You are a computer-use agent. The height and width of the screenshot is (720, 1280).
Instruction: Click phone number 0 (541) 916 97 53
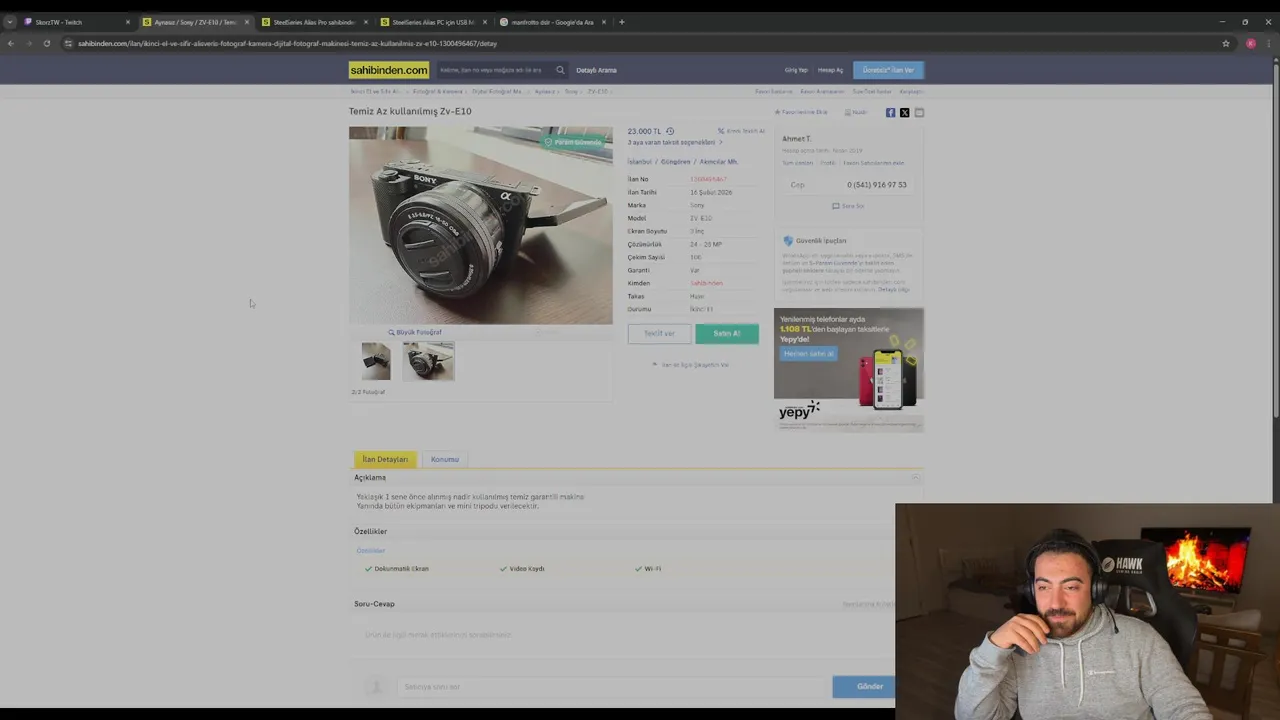point(877,185)
